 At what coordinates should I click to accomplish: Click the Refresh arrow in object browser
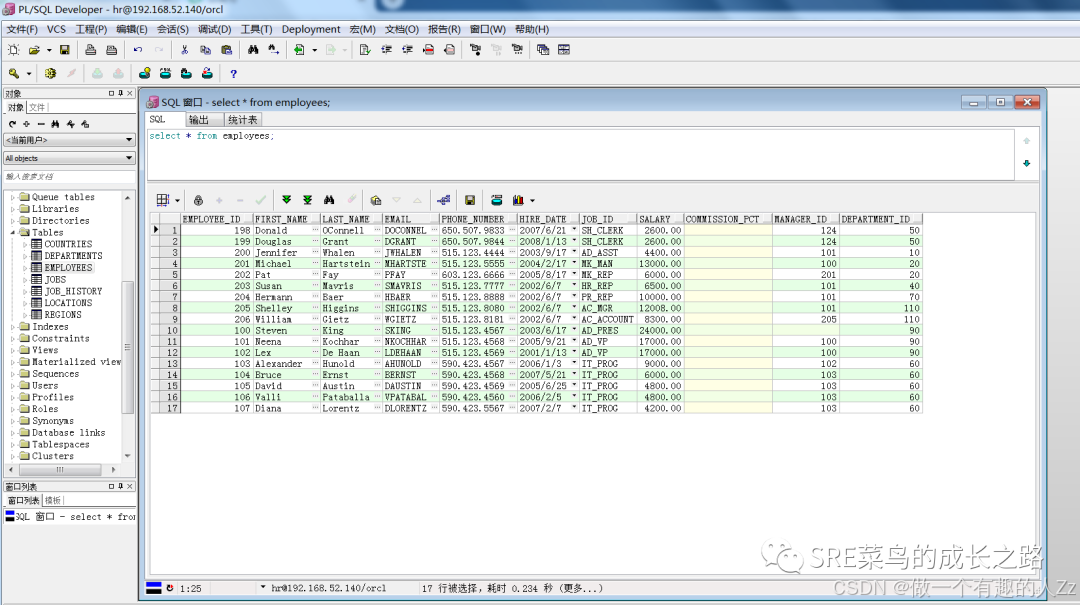[12, 124]
